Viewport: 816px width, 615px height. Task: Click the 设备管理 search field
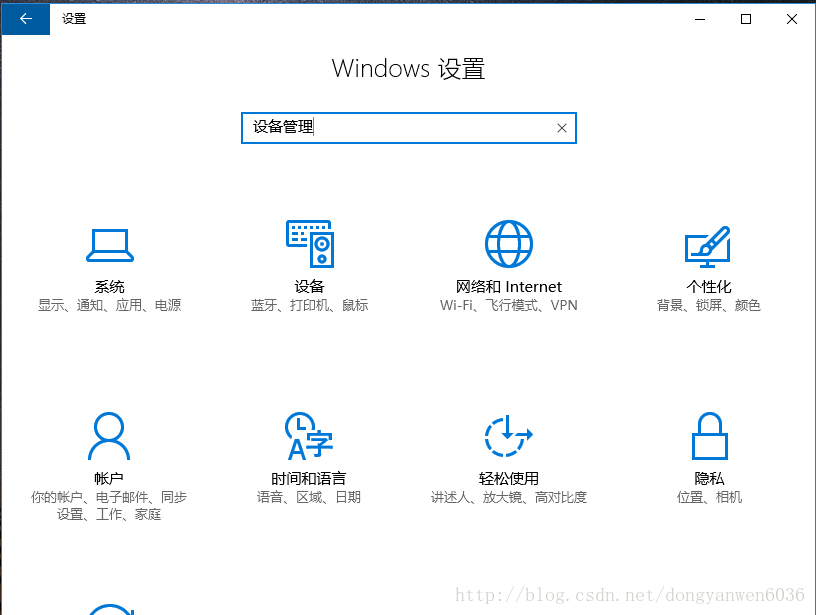(x=409, y=128)
